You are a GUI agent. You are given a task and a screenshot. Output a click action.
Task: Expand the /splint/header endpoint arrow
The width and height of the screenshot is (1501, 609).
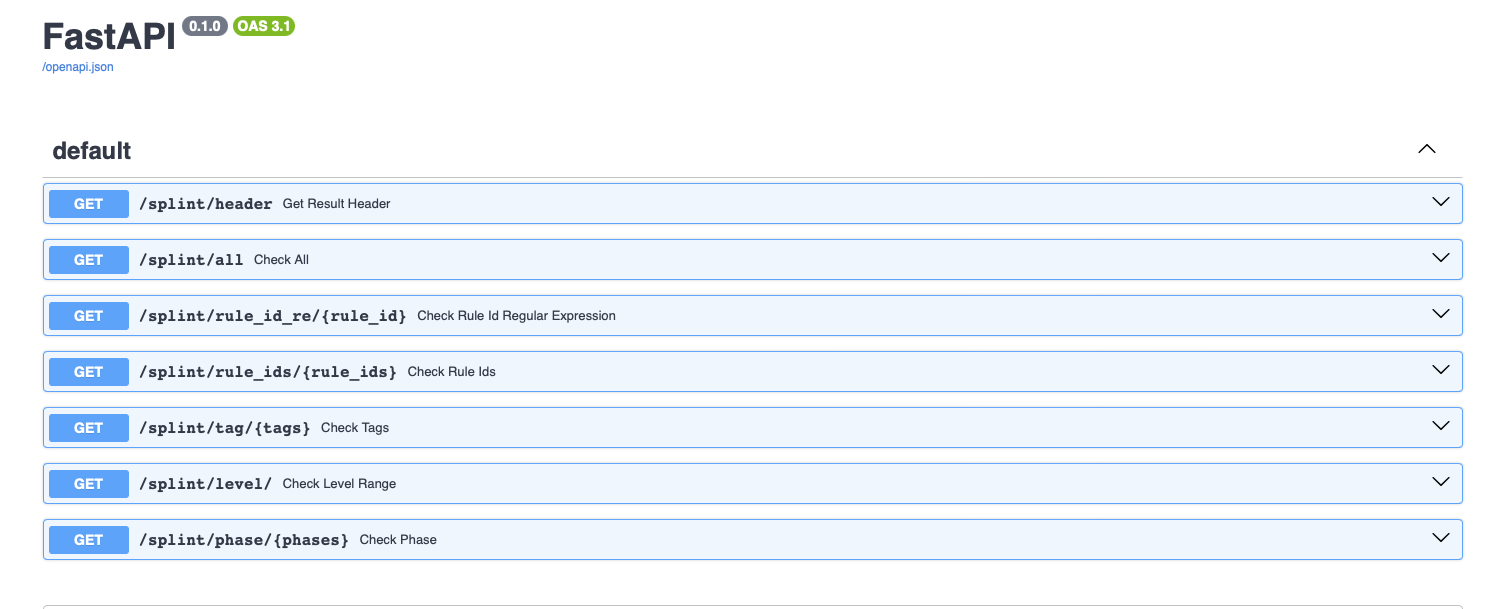(x=1441, y=201)
